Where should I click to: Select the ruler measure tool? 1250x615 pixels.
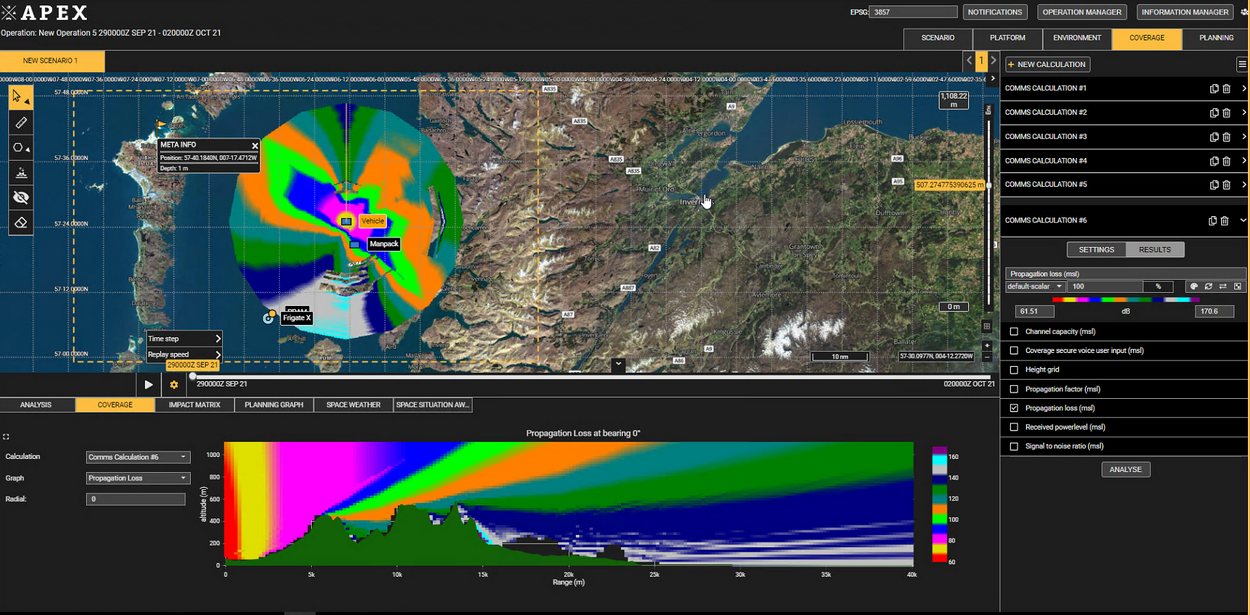21,122
